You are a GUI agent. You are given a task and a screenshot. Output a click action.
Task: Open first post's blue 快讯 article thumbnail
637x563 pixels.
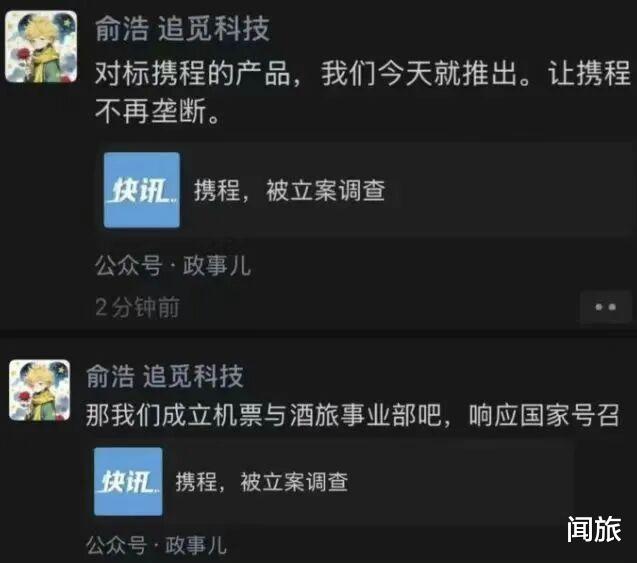pos(141,190)
